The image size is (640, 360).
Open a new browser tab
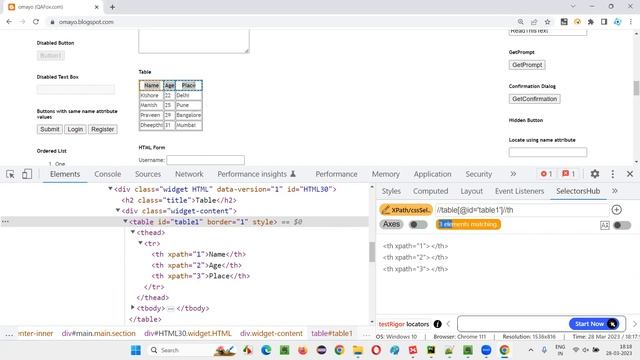[112, 7]
